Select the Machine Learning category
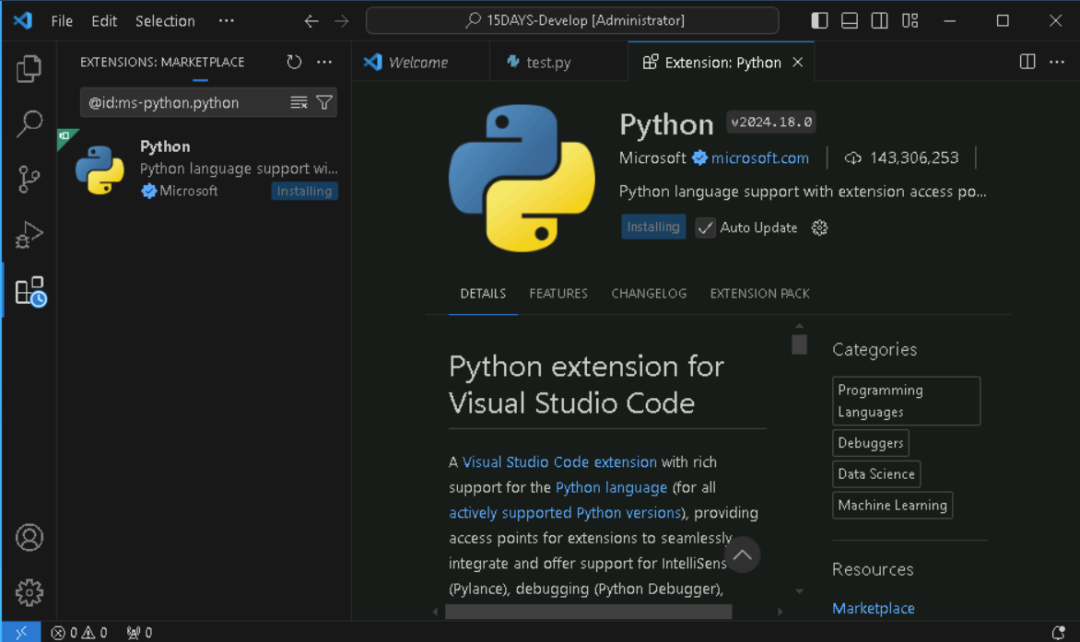 (x=892, y=505)
